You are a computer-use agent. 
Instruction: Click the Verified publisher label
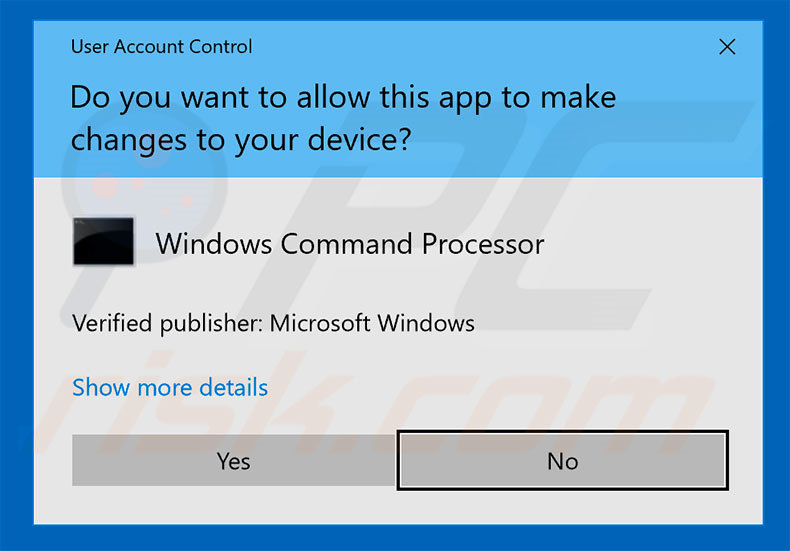coord(167,323)
